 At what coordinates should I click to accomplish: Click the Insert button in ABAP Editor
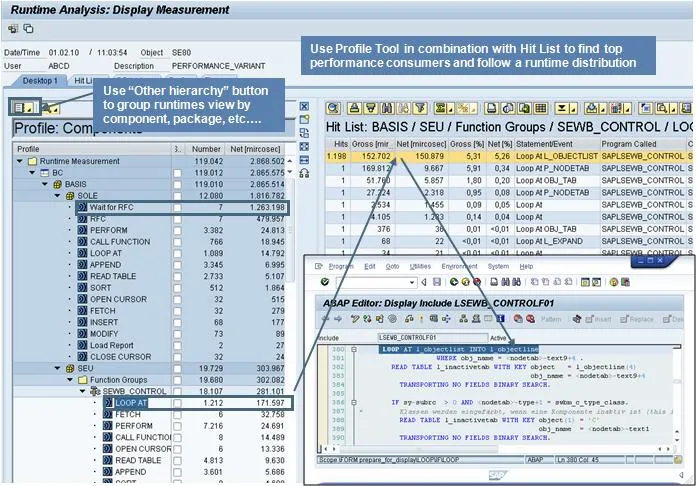[598, 319]
